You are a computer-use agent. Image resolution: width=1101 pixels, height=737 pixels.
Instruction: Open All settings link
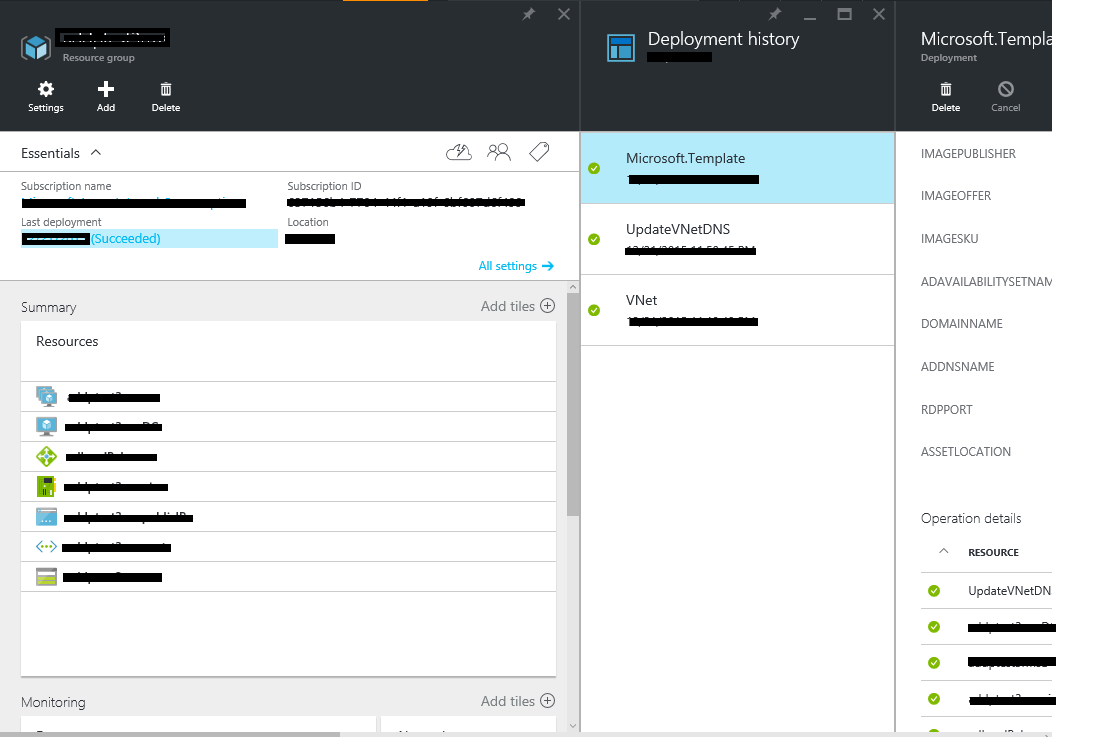(x=515, y=265)
